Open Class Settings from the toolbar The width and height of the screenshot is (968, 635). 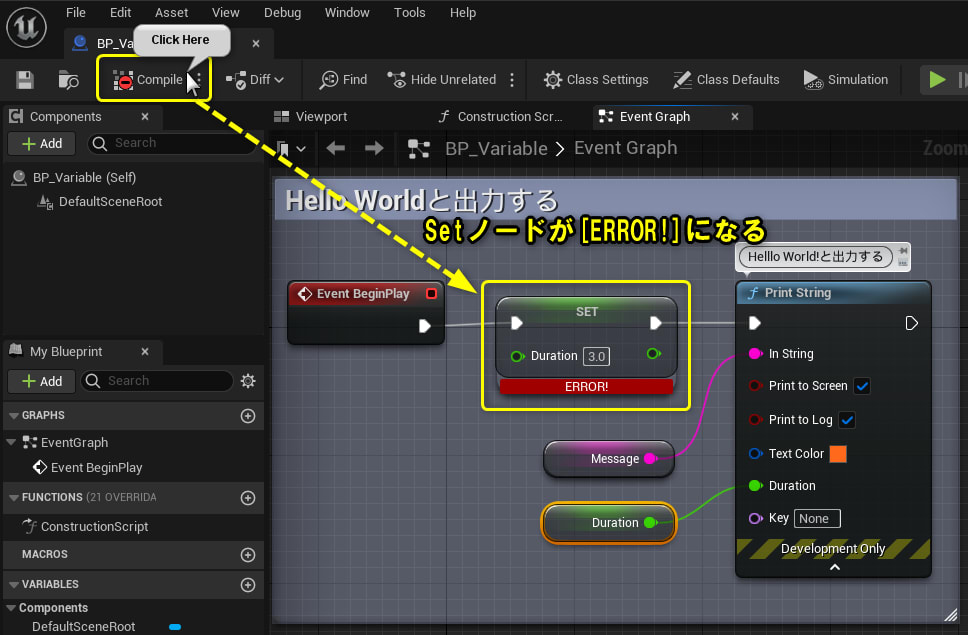(x=595, y=79)
